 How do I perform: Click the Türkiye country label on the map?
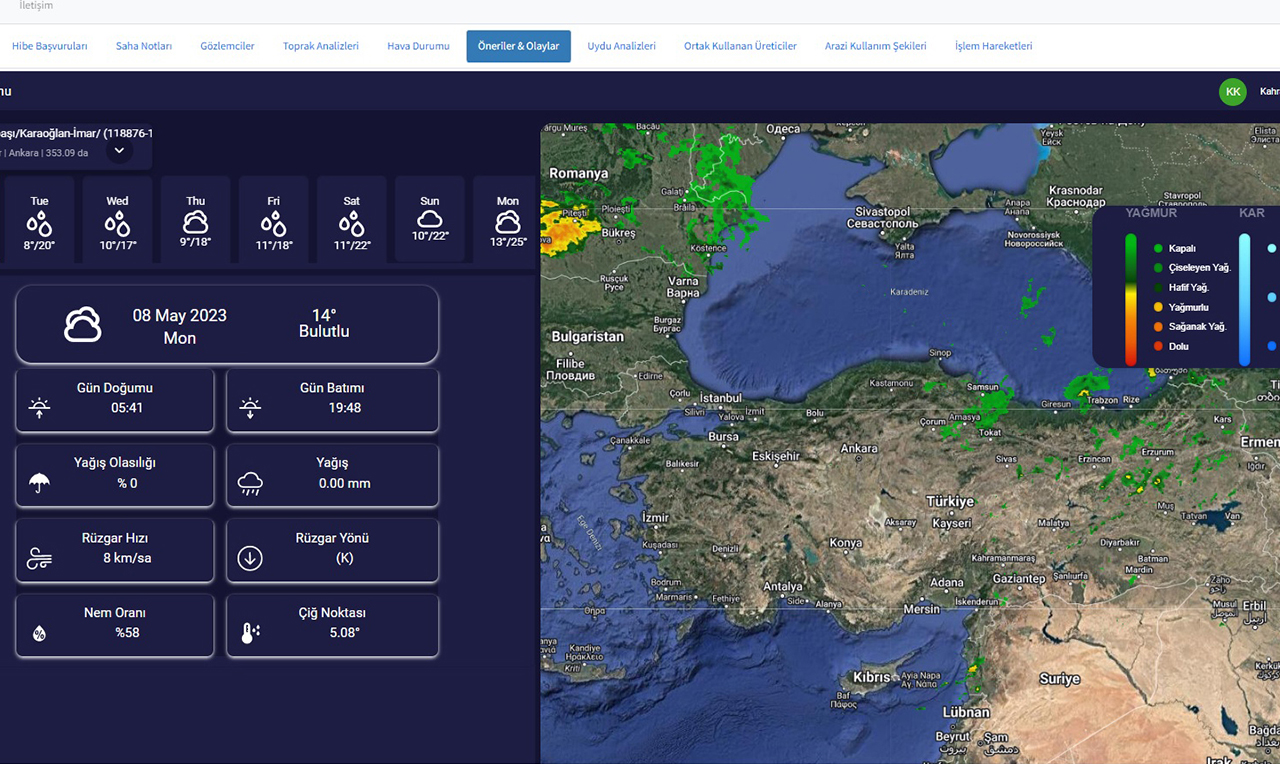949,501
